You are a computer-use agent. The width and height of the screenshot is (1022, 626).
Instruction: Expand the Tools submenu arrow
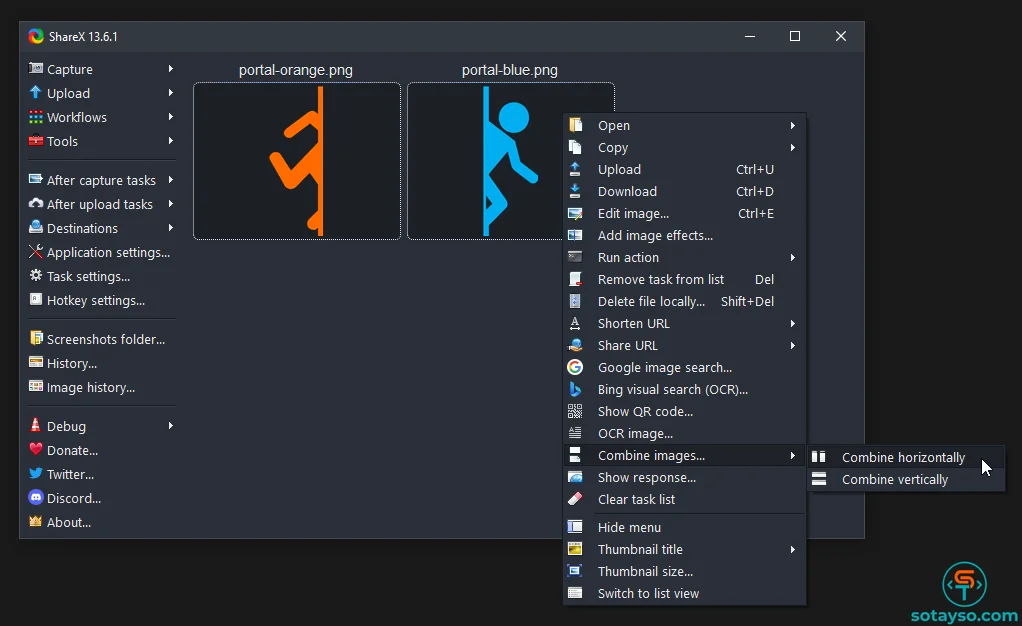pyautogui.click(x=171, y=141)
